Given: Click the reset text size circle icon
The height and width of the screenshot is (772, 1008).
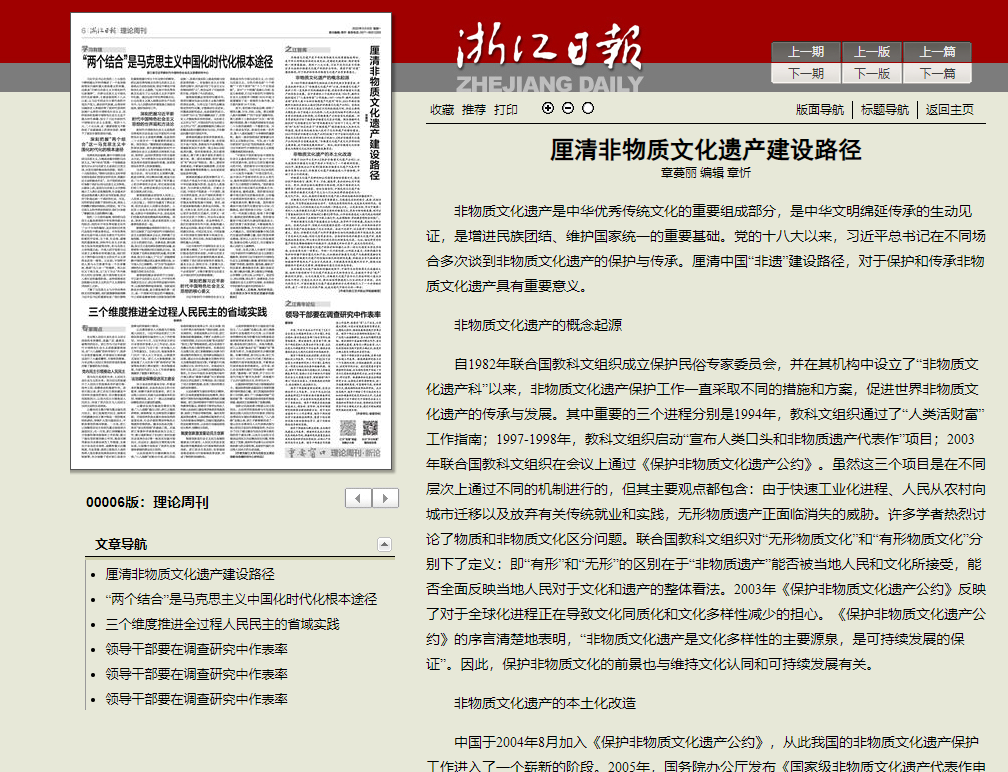Looking at the screenshot, I should (x=588, y=108).
